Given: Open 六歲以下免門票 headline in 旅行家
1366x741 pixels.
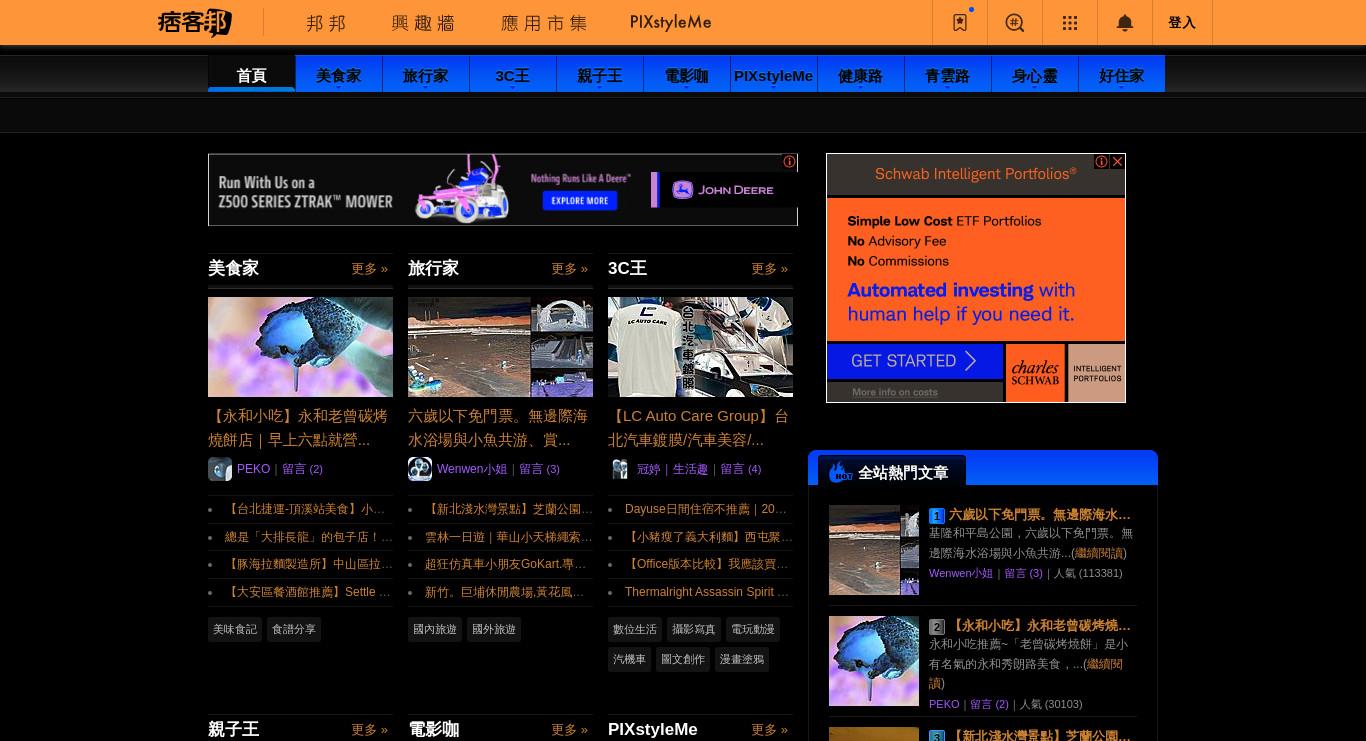Looking at the screenshot, I should tap(498, 428).
